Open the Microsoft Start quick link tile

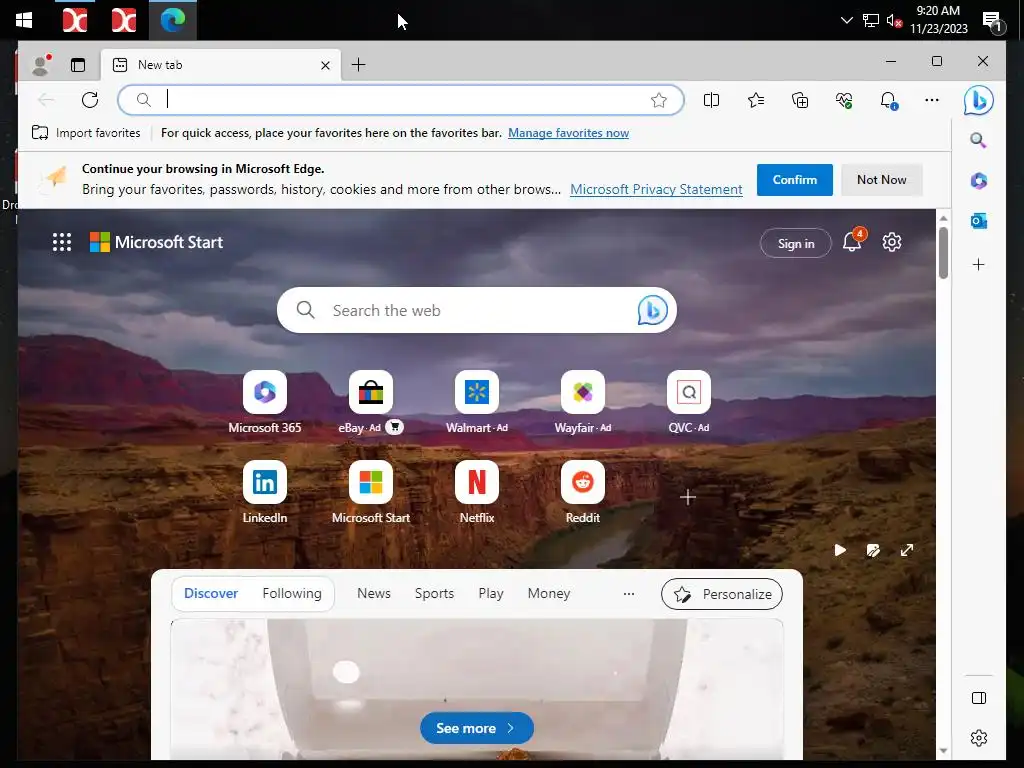[370, 492]
